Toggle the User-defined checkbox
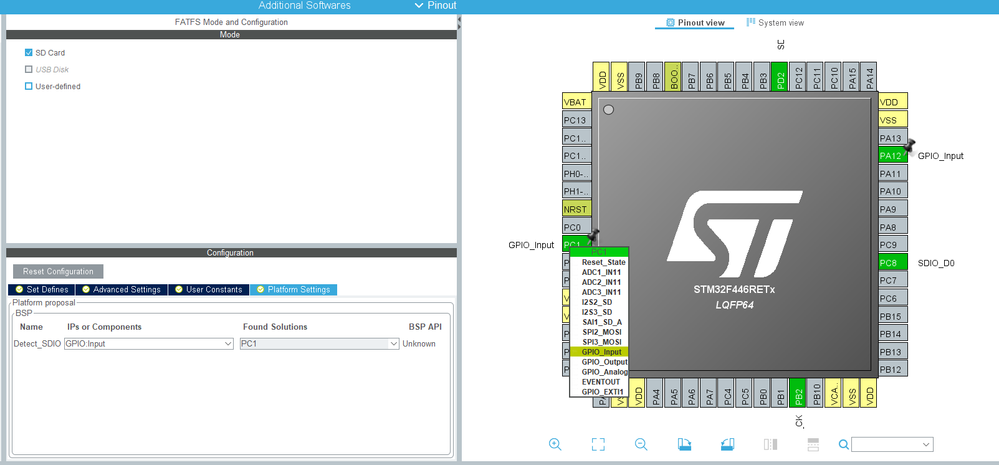This screenshot has width=999, height=465. coord(28,86)
